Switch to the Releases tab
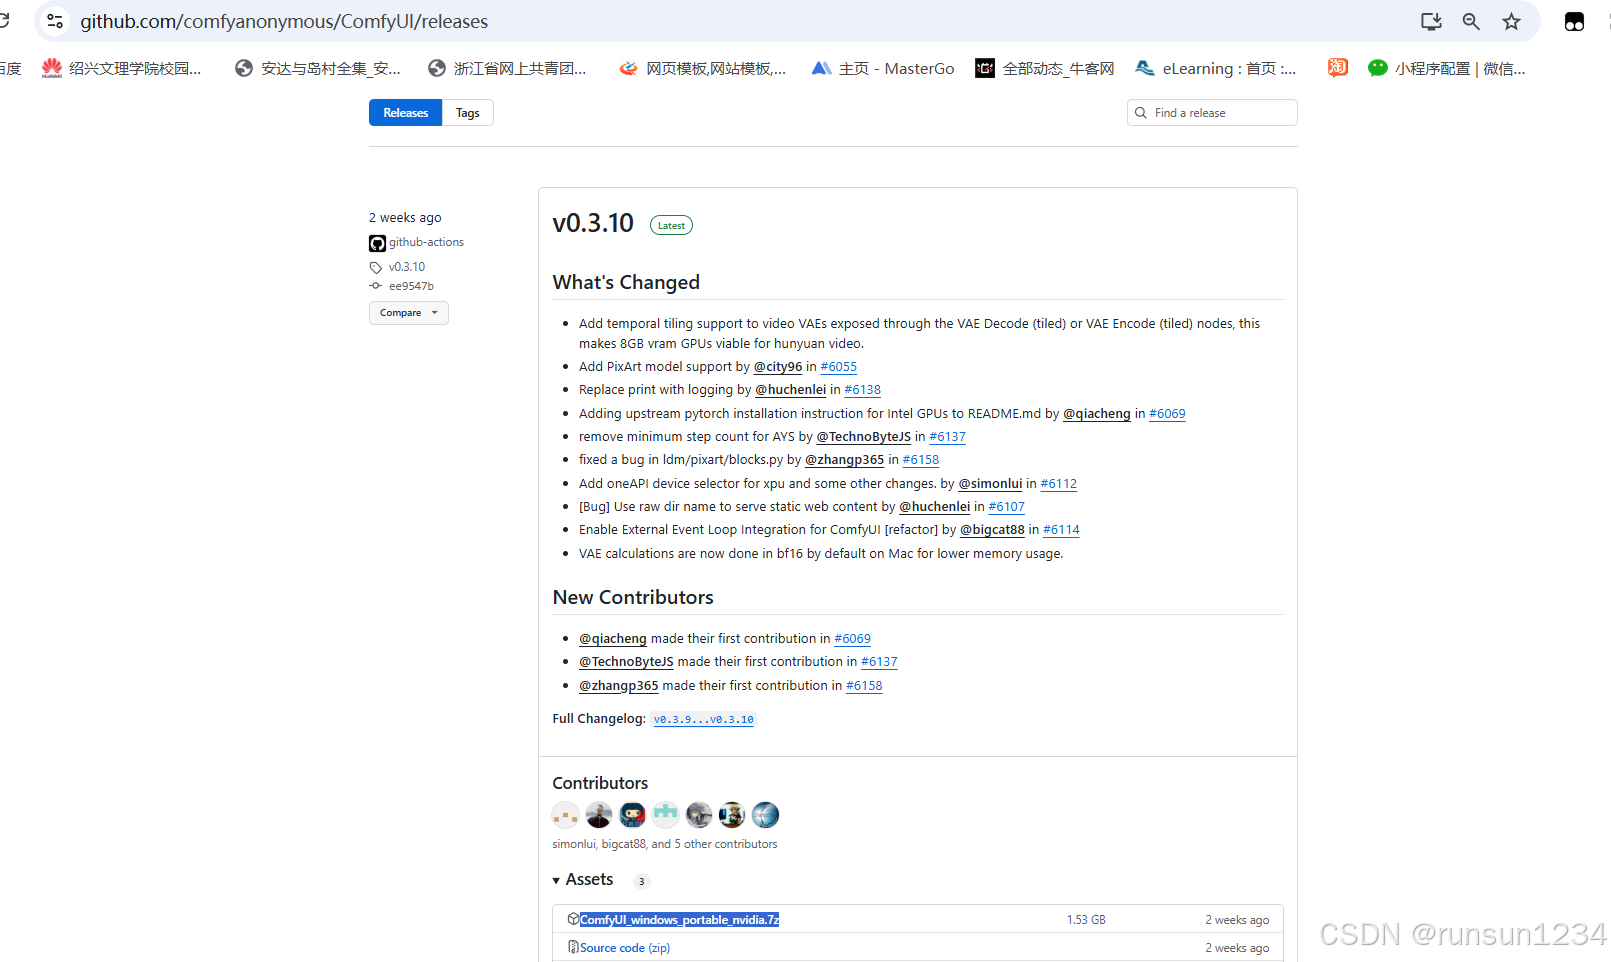Viewport: 1611px width, 962px height. coord(405,113)
